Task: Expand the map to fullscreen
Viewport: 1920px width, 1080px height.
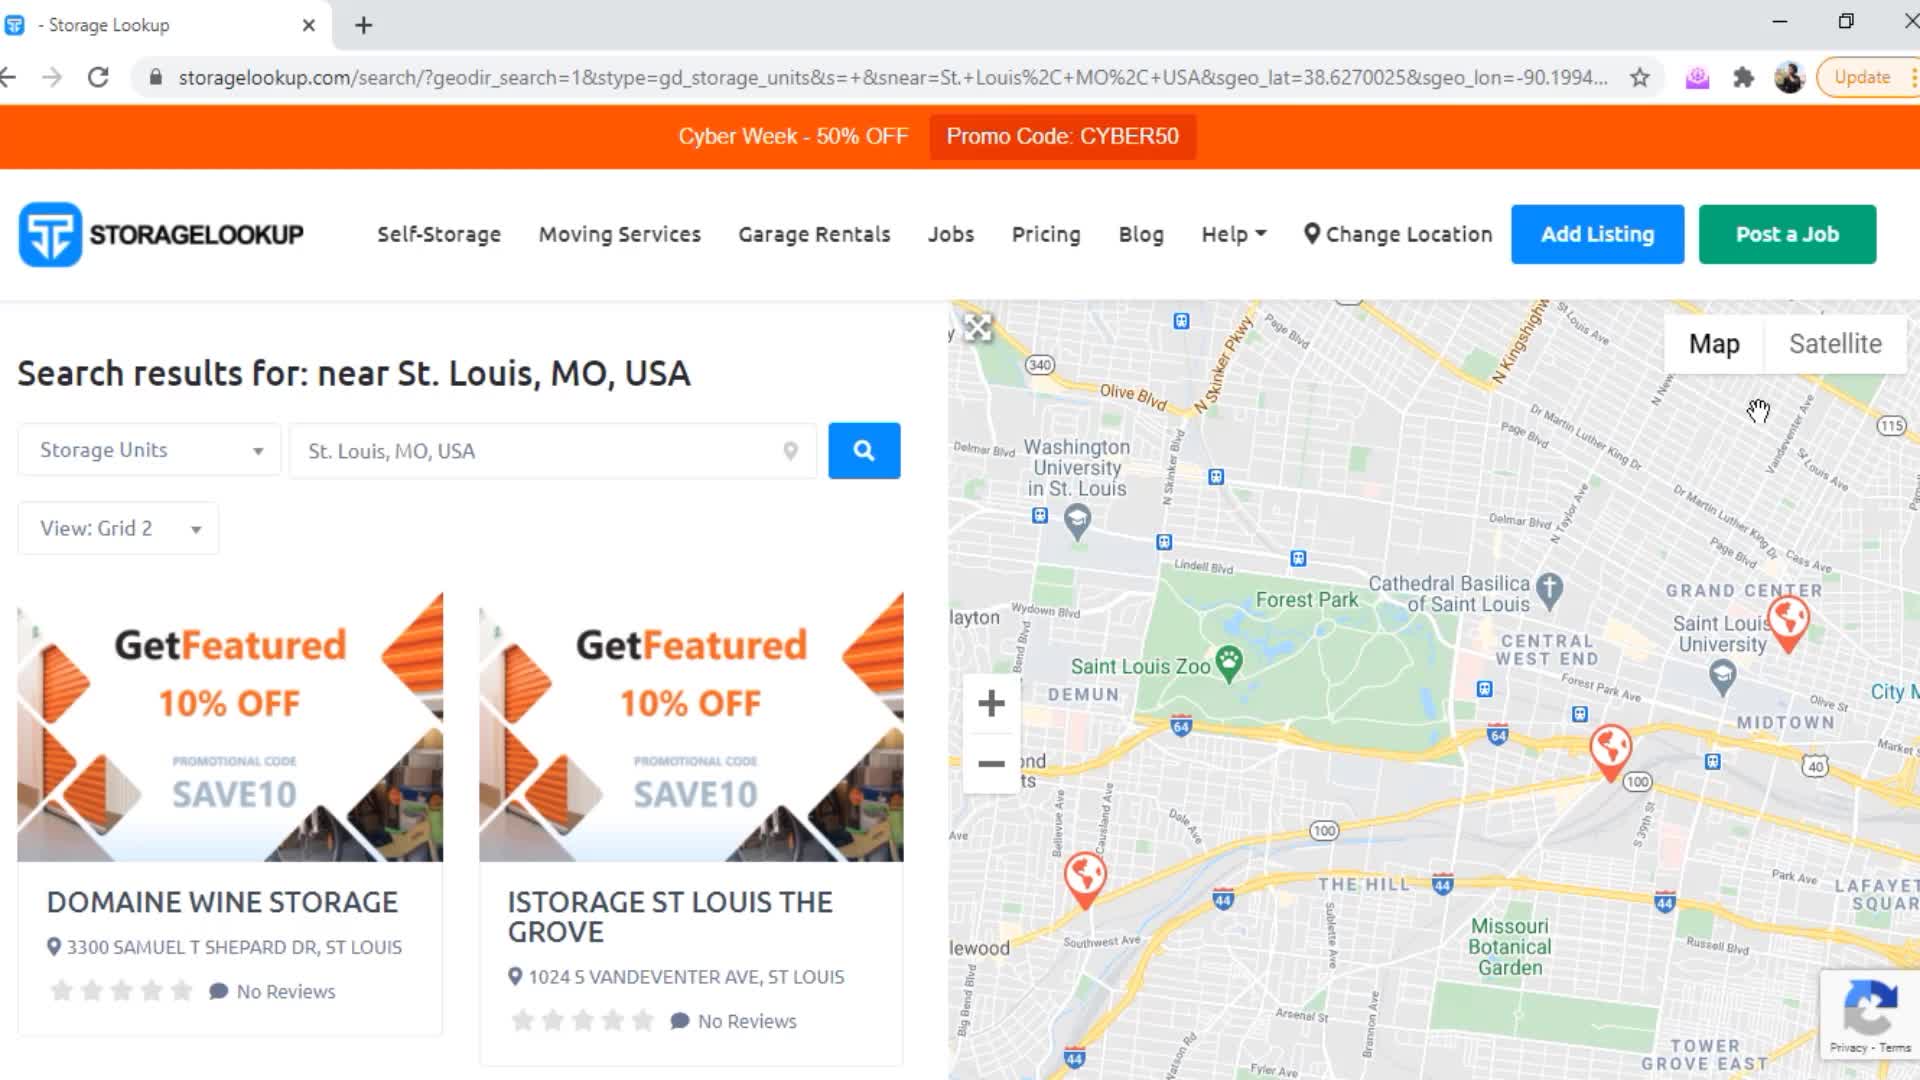Action: 977,327
